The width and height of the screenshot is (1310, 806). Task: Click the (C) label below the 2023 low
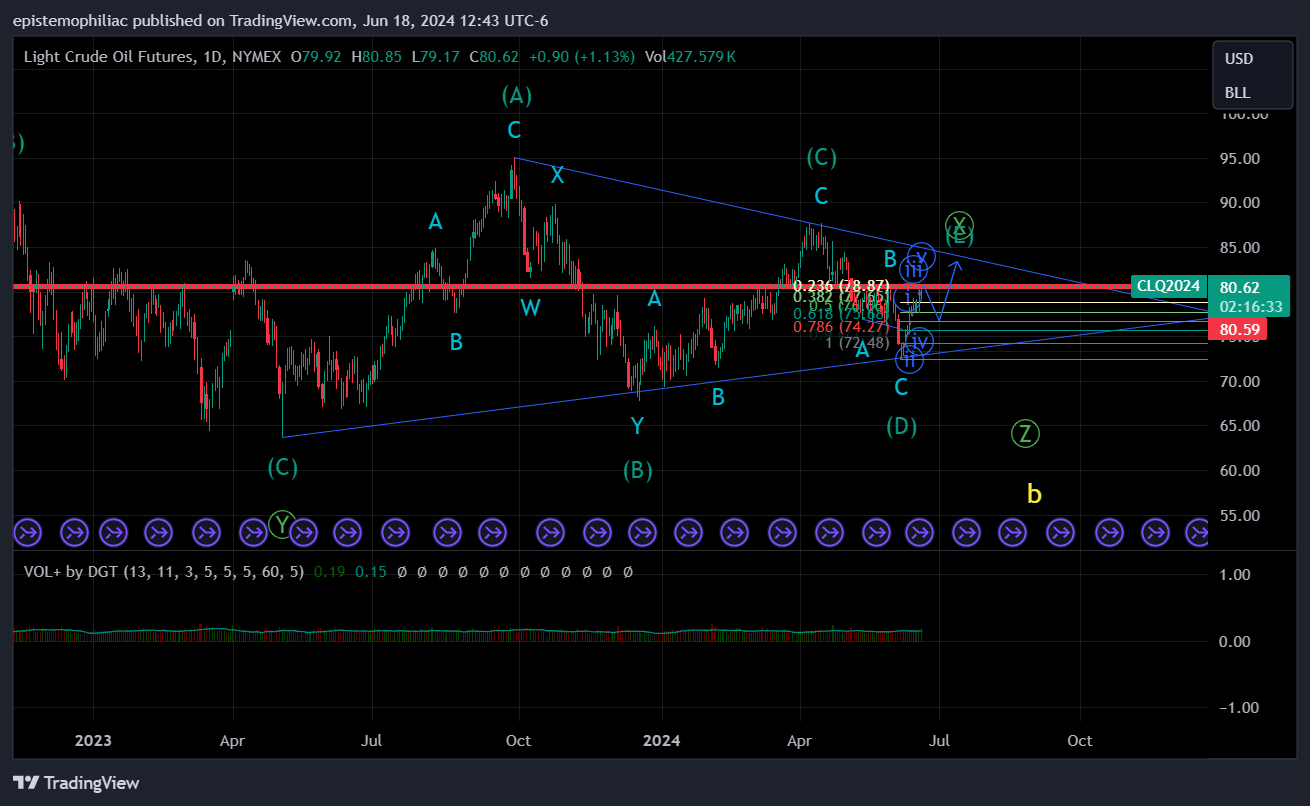pyautogui.click(x=283, y=466)
